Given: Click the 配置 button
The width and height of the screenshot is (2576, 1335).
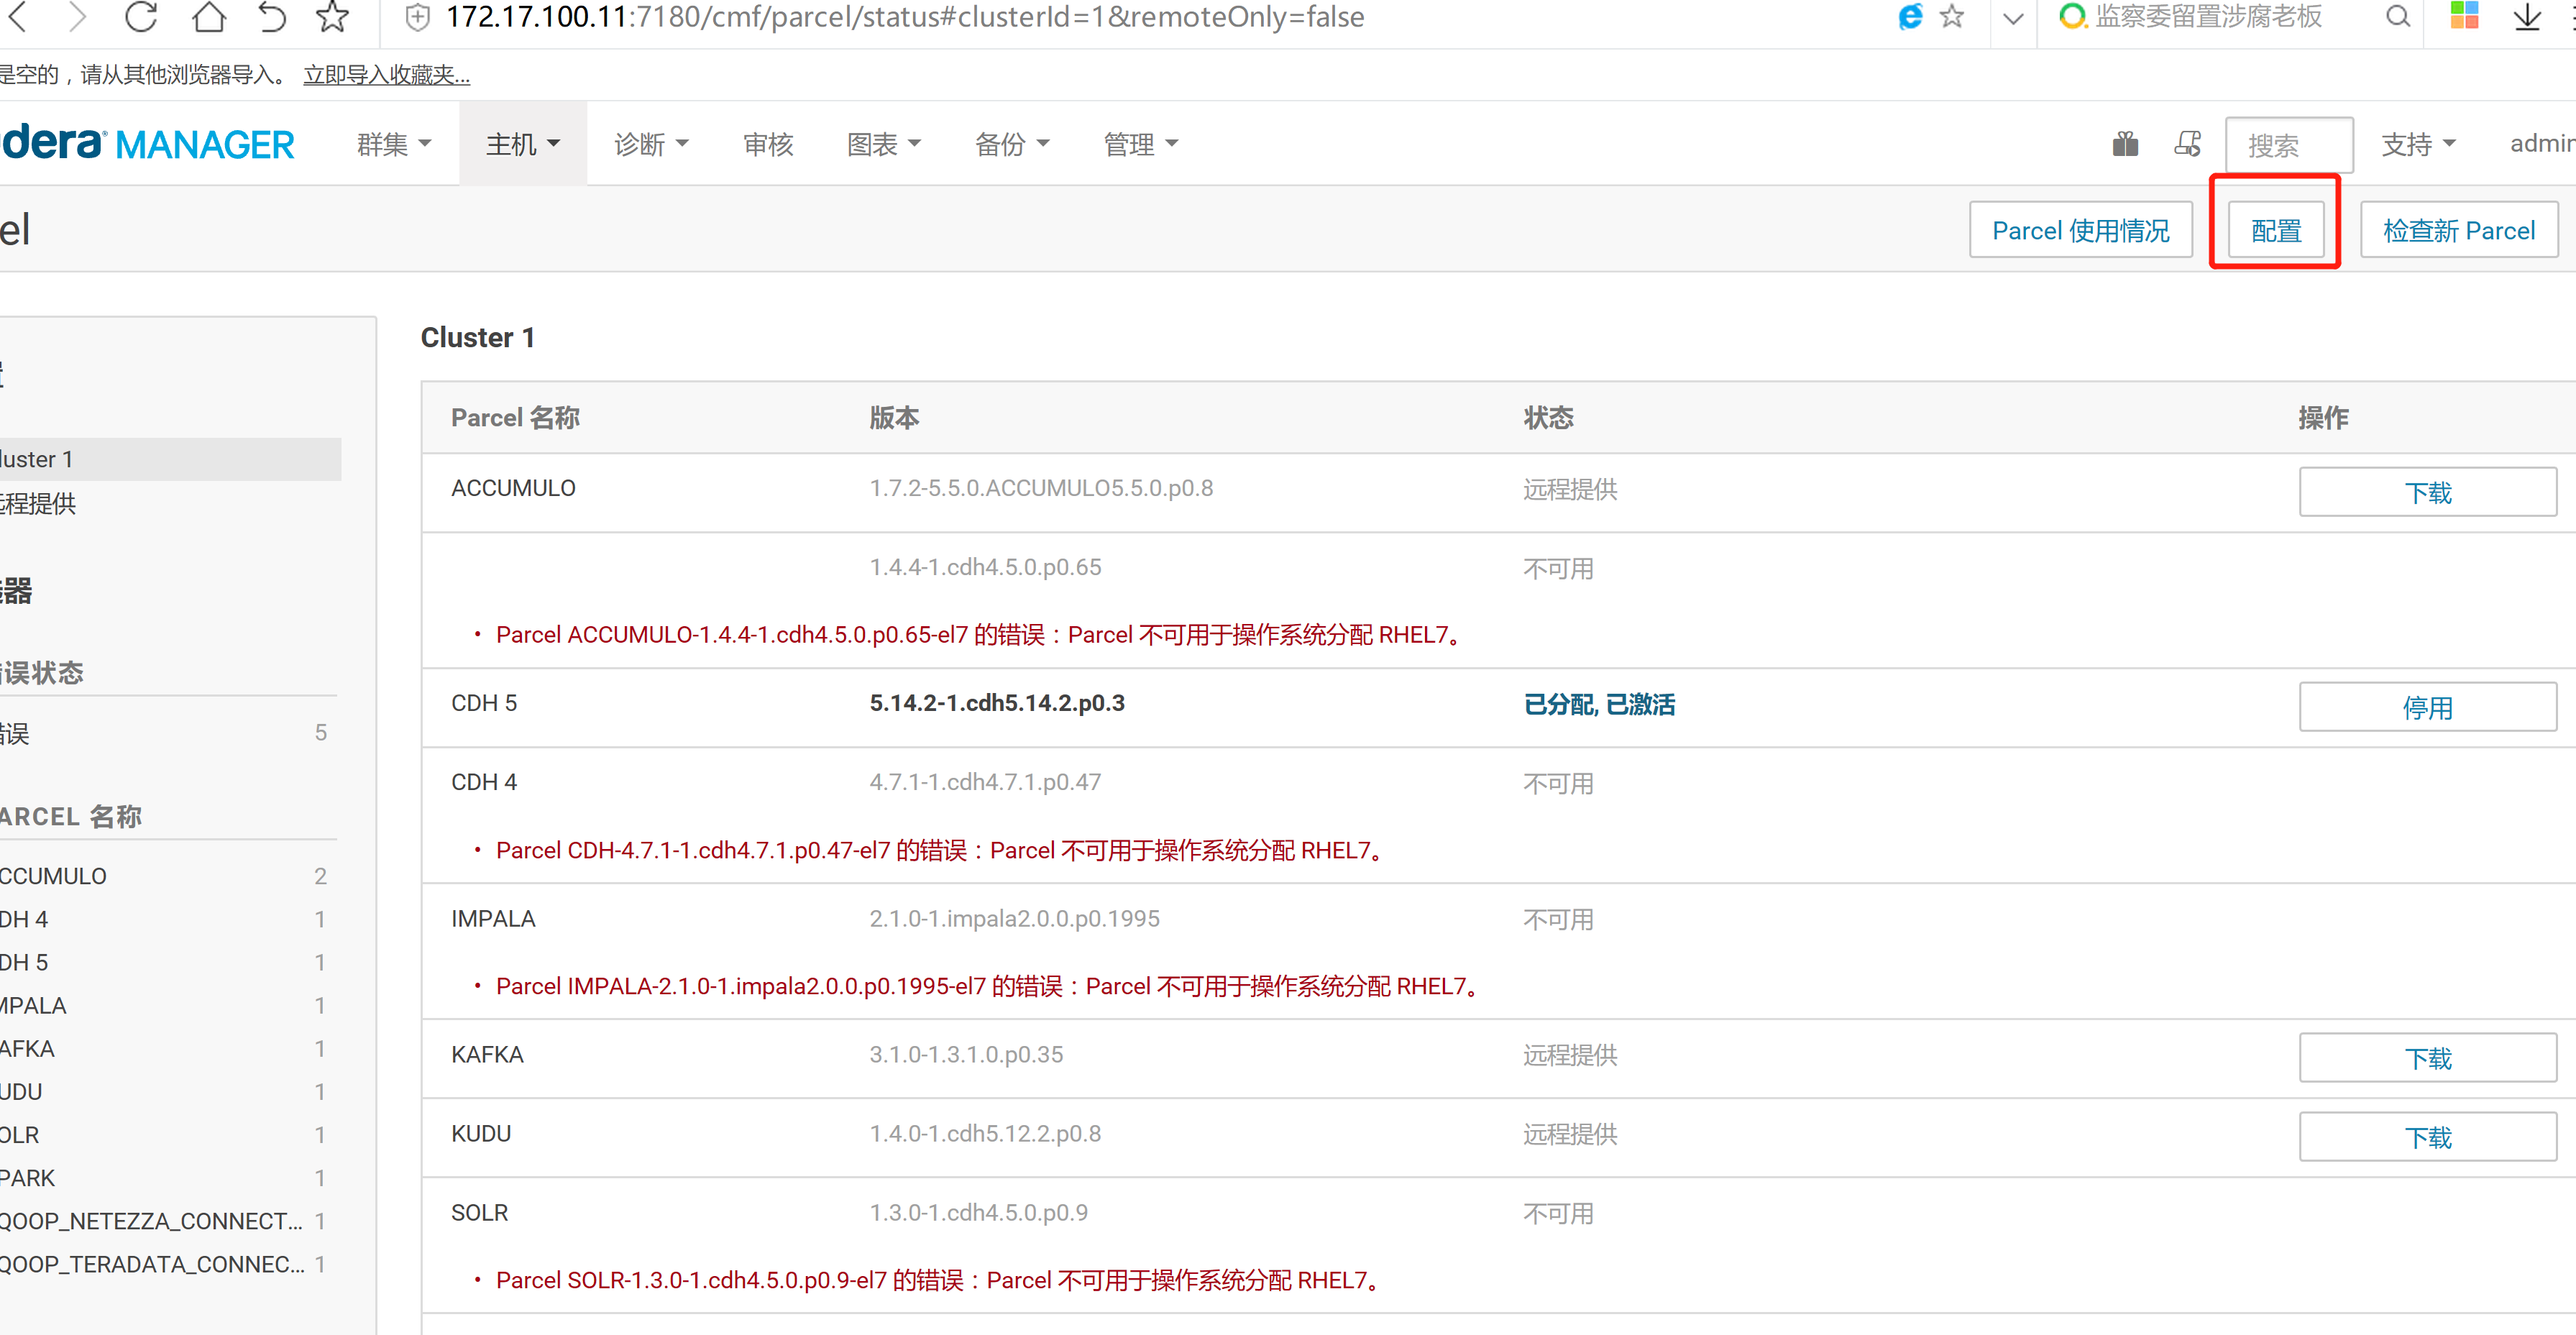Looking at the screenshot, I should [x=2275, y=230].
